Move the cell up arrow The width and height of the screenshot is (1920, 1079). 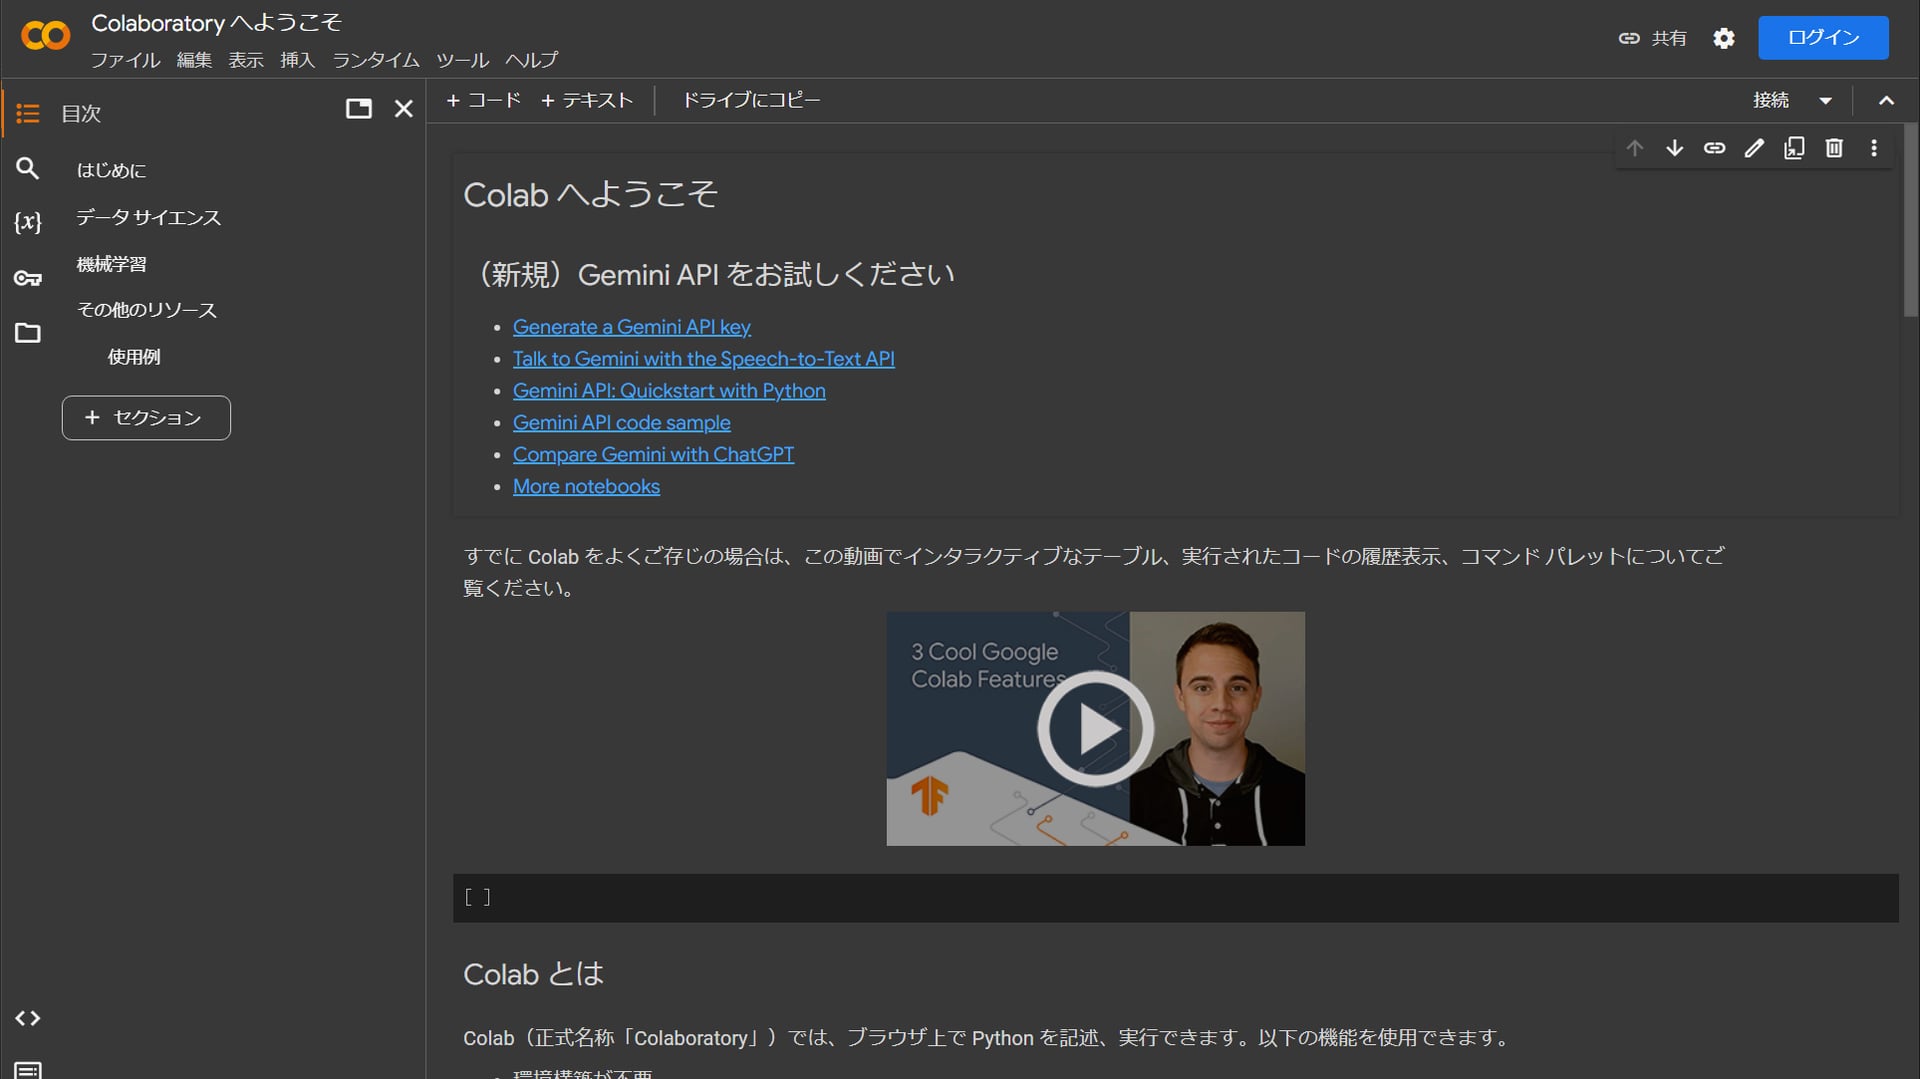[x=1635, y=148]
